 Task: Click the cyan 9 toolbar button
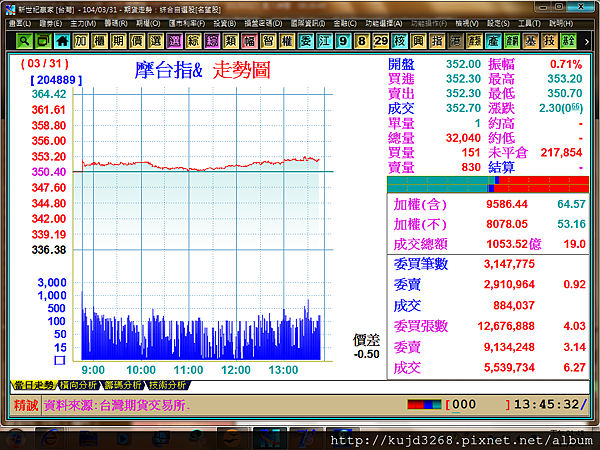(343, 41)
